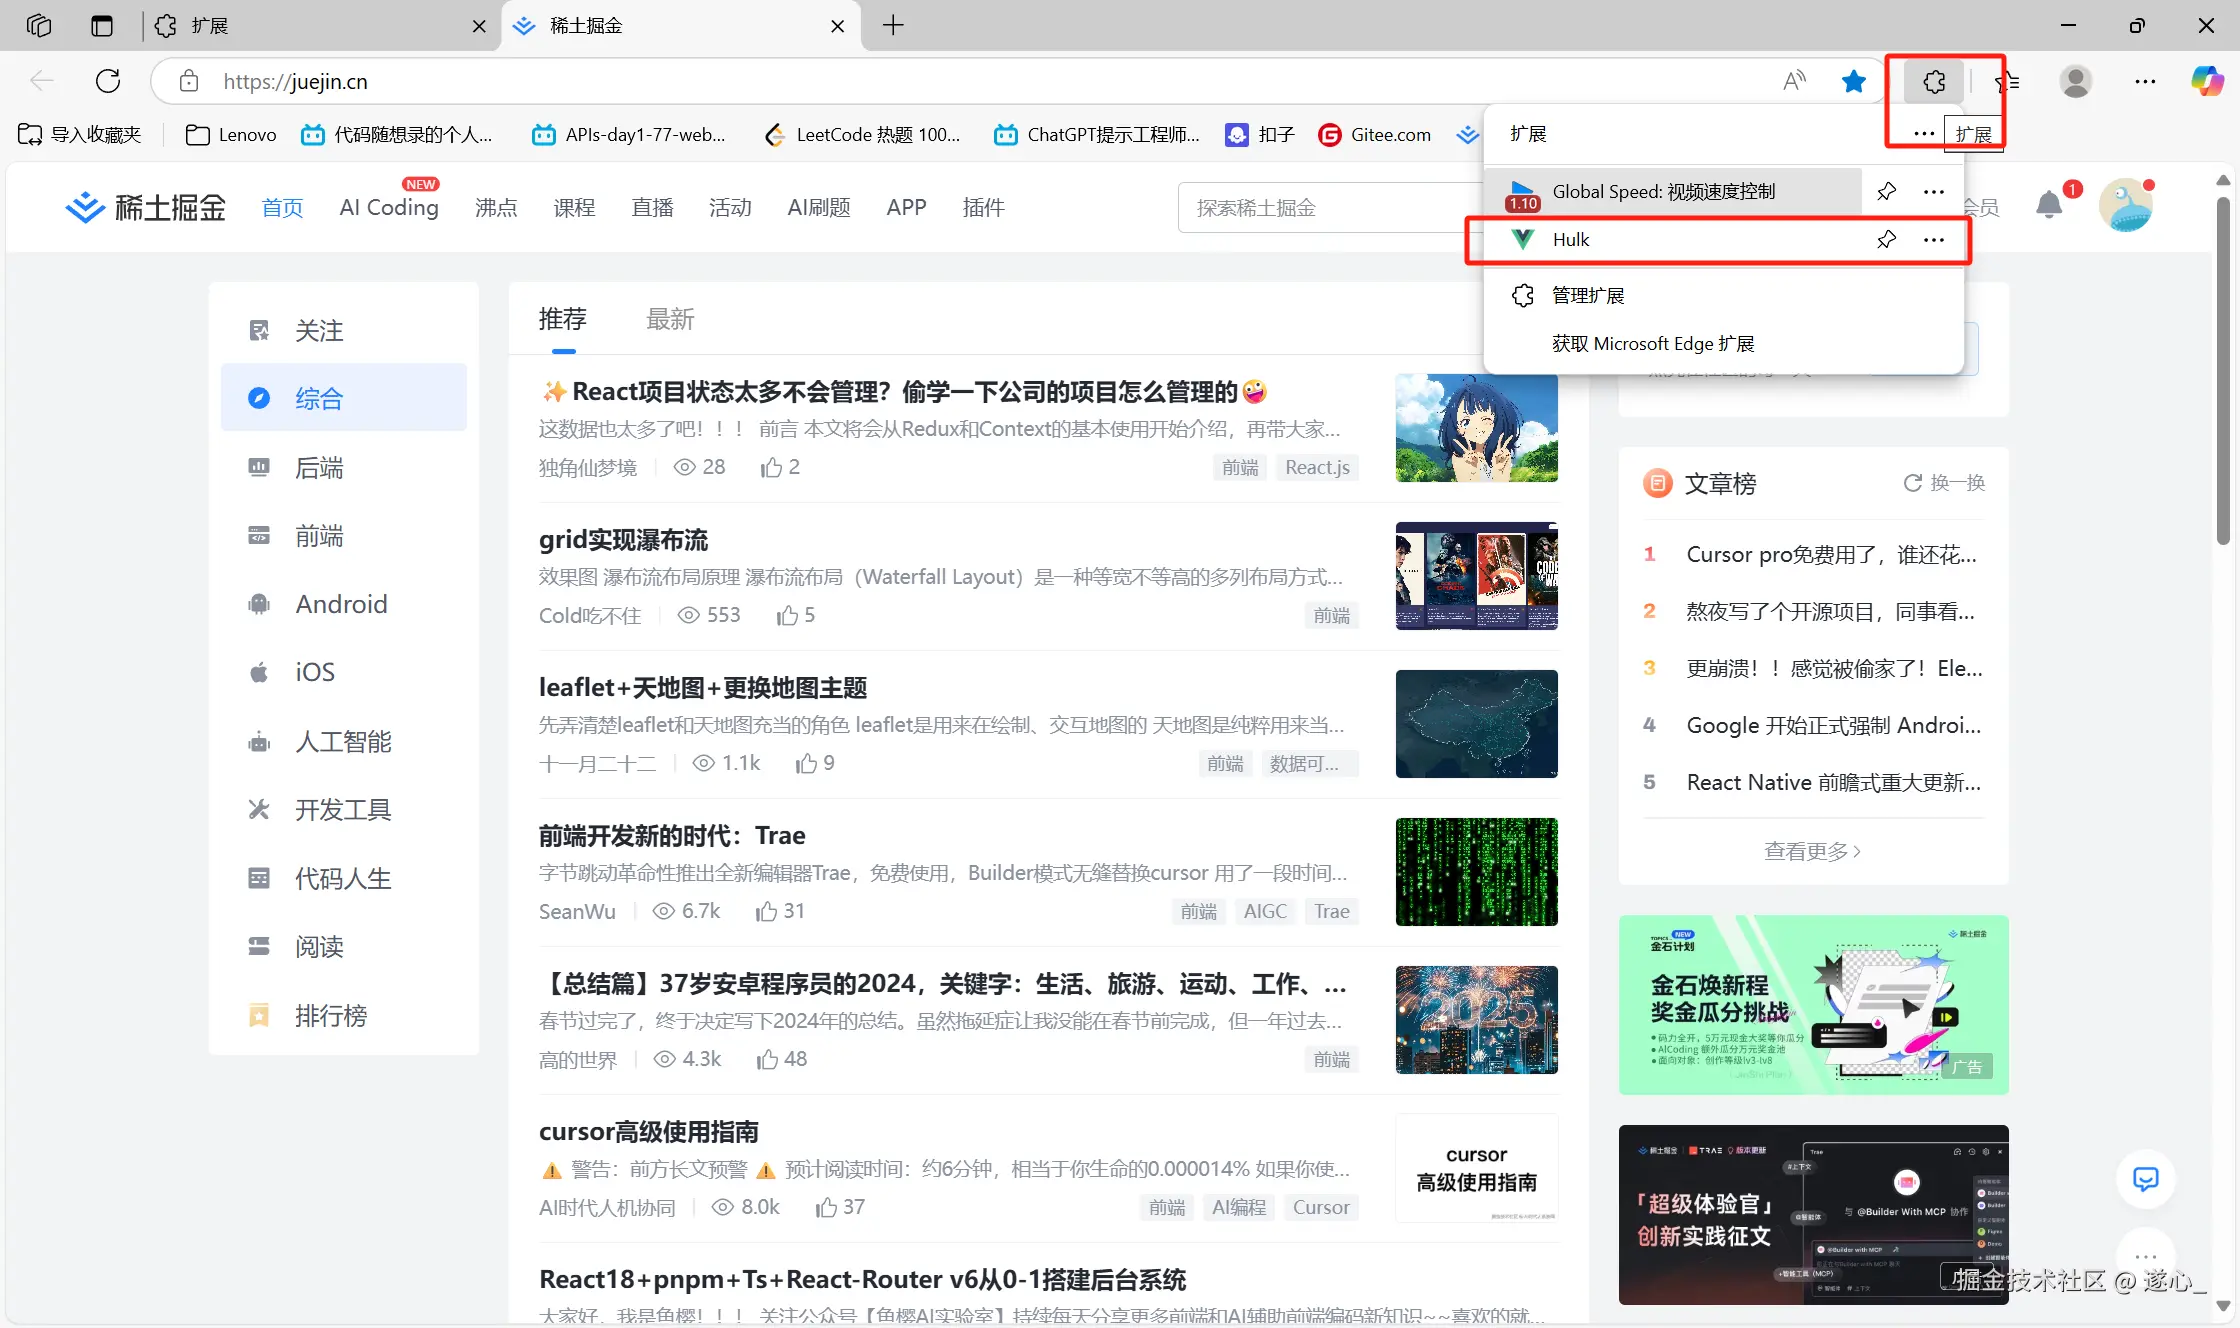Open more options for Hulk extension
Image resolution: width=2240 pixels, height=1328 pixels.
[1934, 239]
